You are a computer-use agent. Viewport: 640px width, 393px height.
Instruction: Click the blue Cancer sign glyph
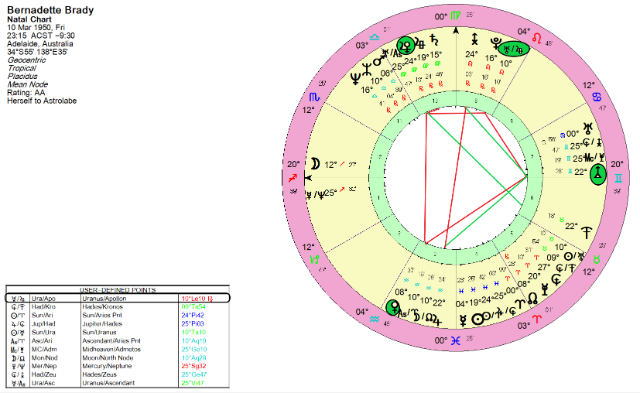click(598, 97)
